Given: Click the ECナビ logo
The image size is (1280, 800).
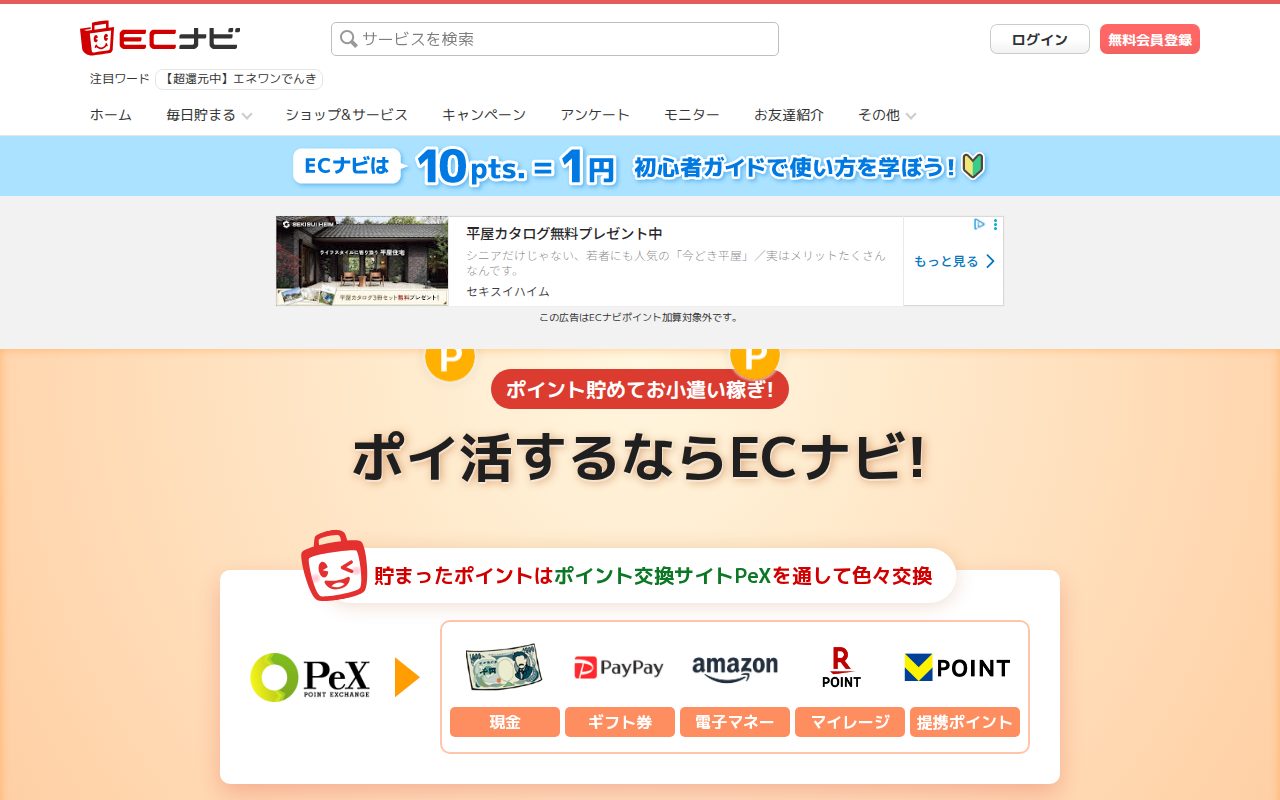Looking at the screenshot, I should click(160, 38).
